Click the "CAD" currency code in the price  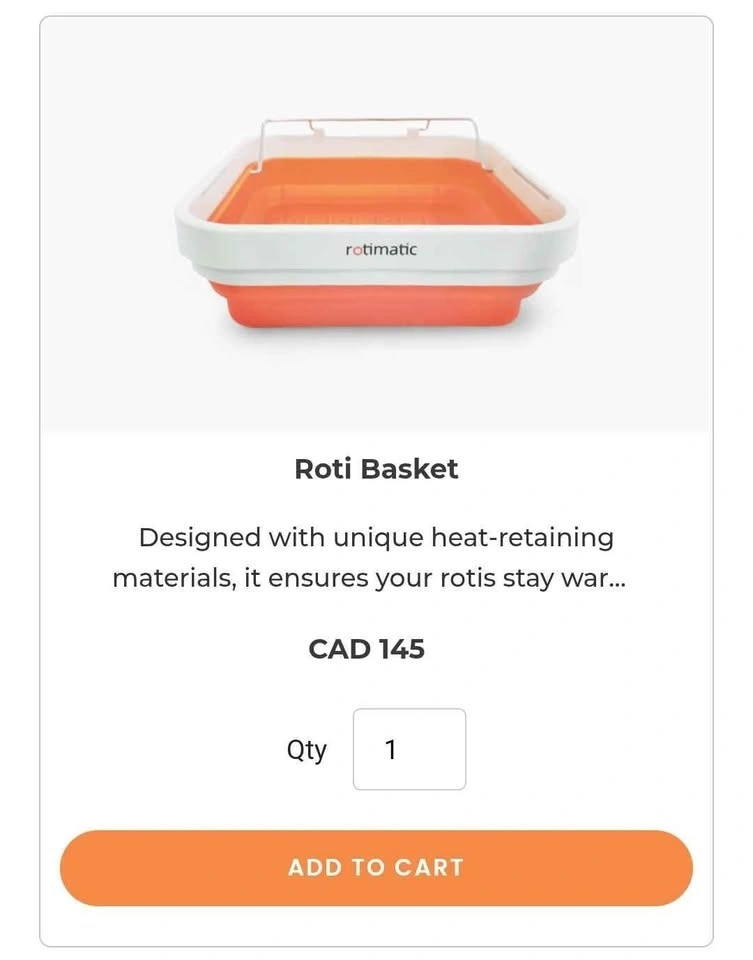[339, 649]
